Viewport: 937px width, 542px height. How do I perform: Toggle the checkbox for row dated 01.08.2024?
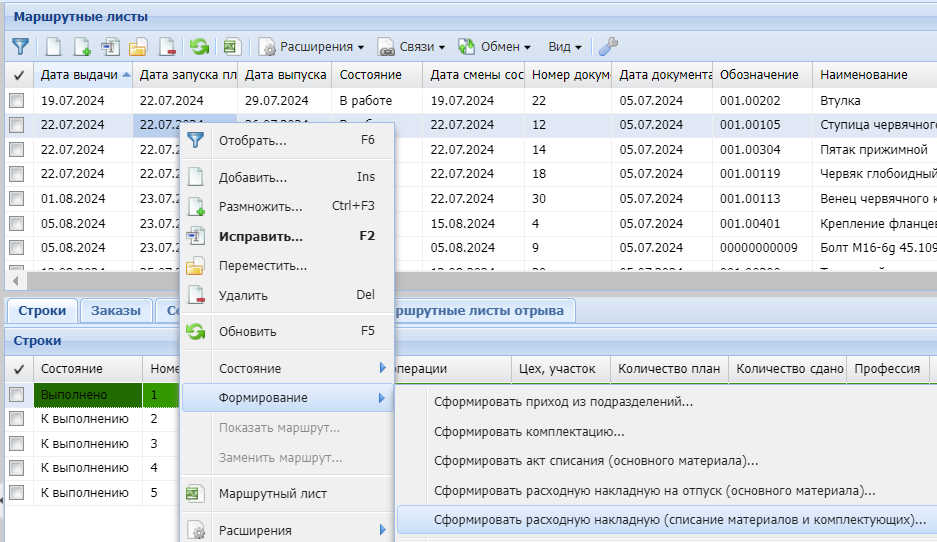pos(17,198)
